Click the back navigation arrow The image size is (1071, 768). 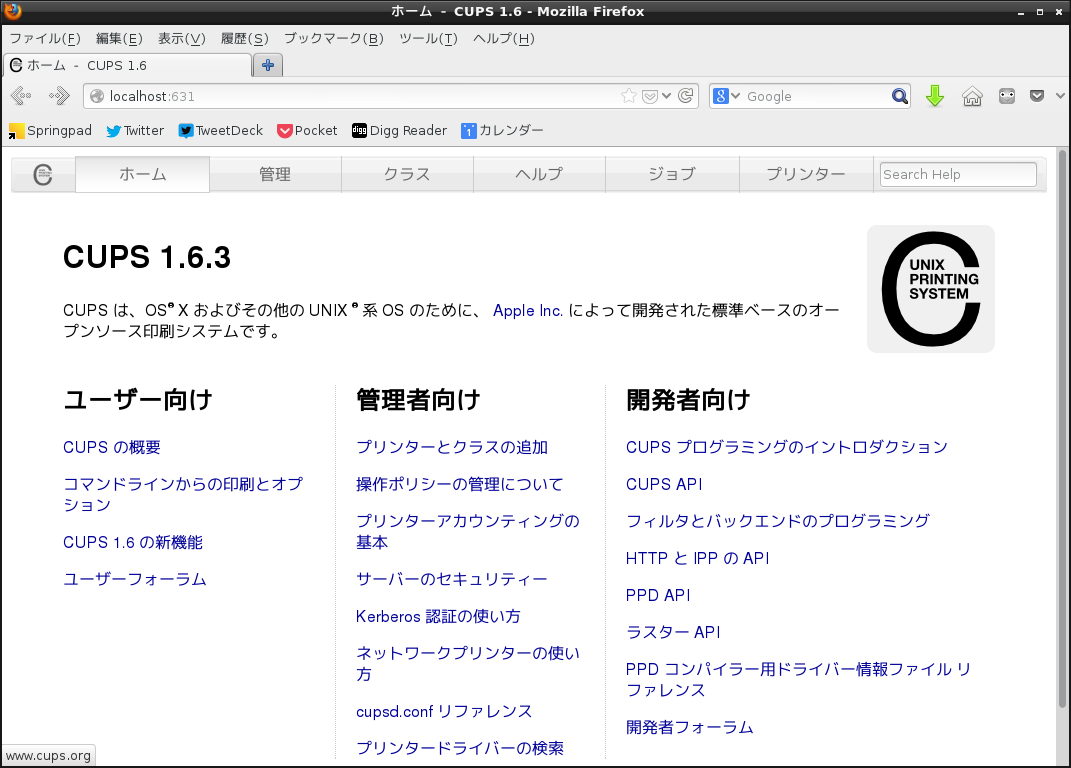[x=21, y=96]
